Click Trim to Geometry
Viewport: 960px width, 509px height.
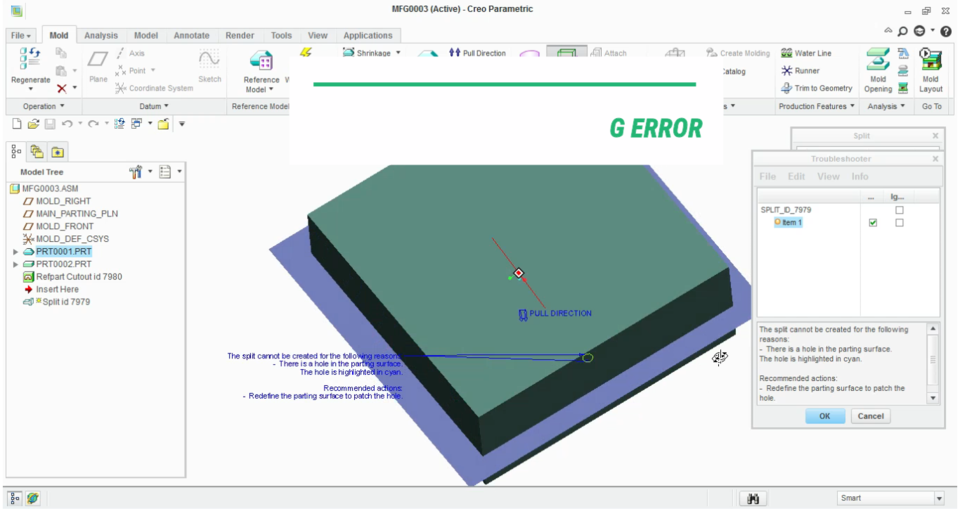[817, 88]
